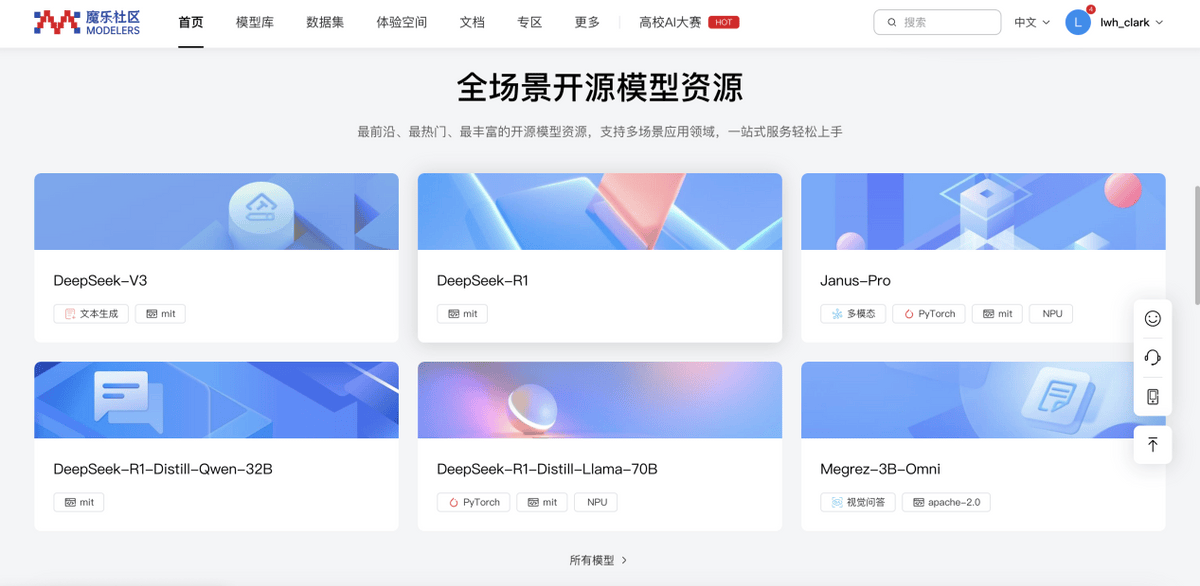Click the Modelers community logo
This screenshot has width=1200, height=586.
[x=87, y=22]
